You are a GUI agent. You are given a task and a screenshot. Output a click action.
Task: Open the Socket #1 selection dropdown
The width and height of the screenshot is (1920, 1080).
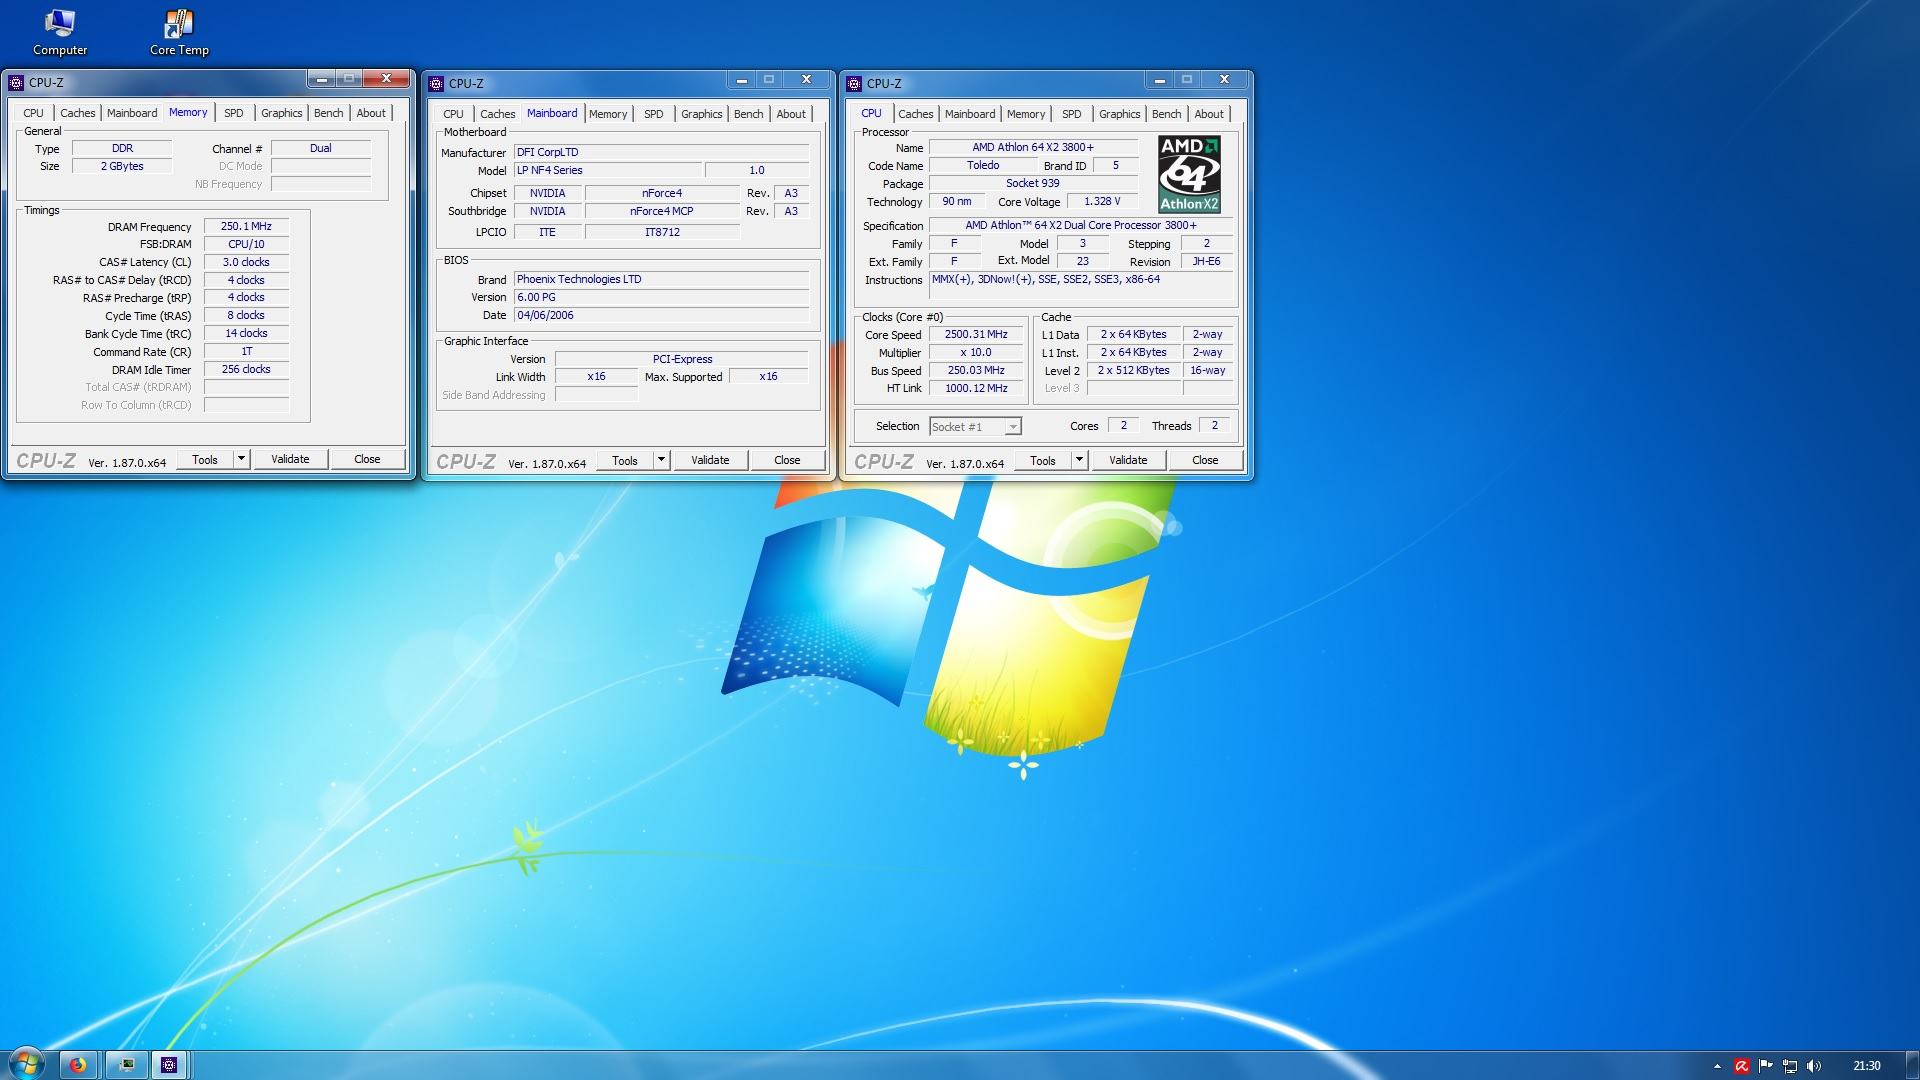click(x=1013, y=427)
